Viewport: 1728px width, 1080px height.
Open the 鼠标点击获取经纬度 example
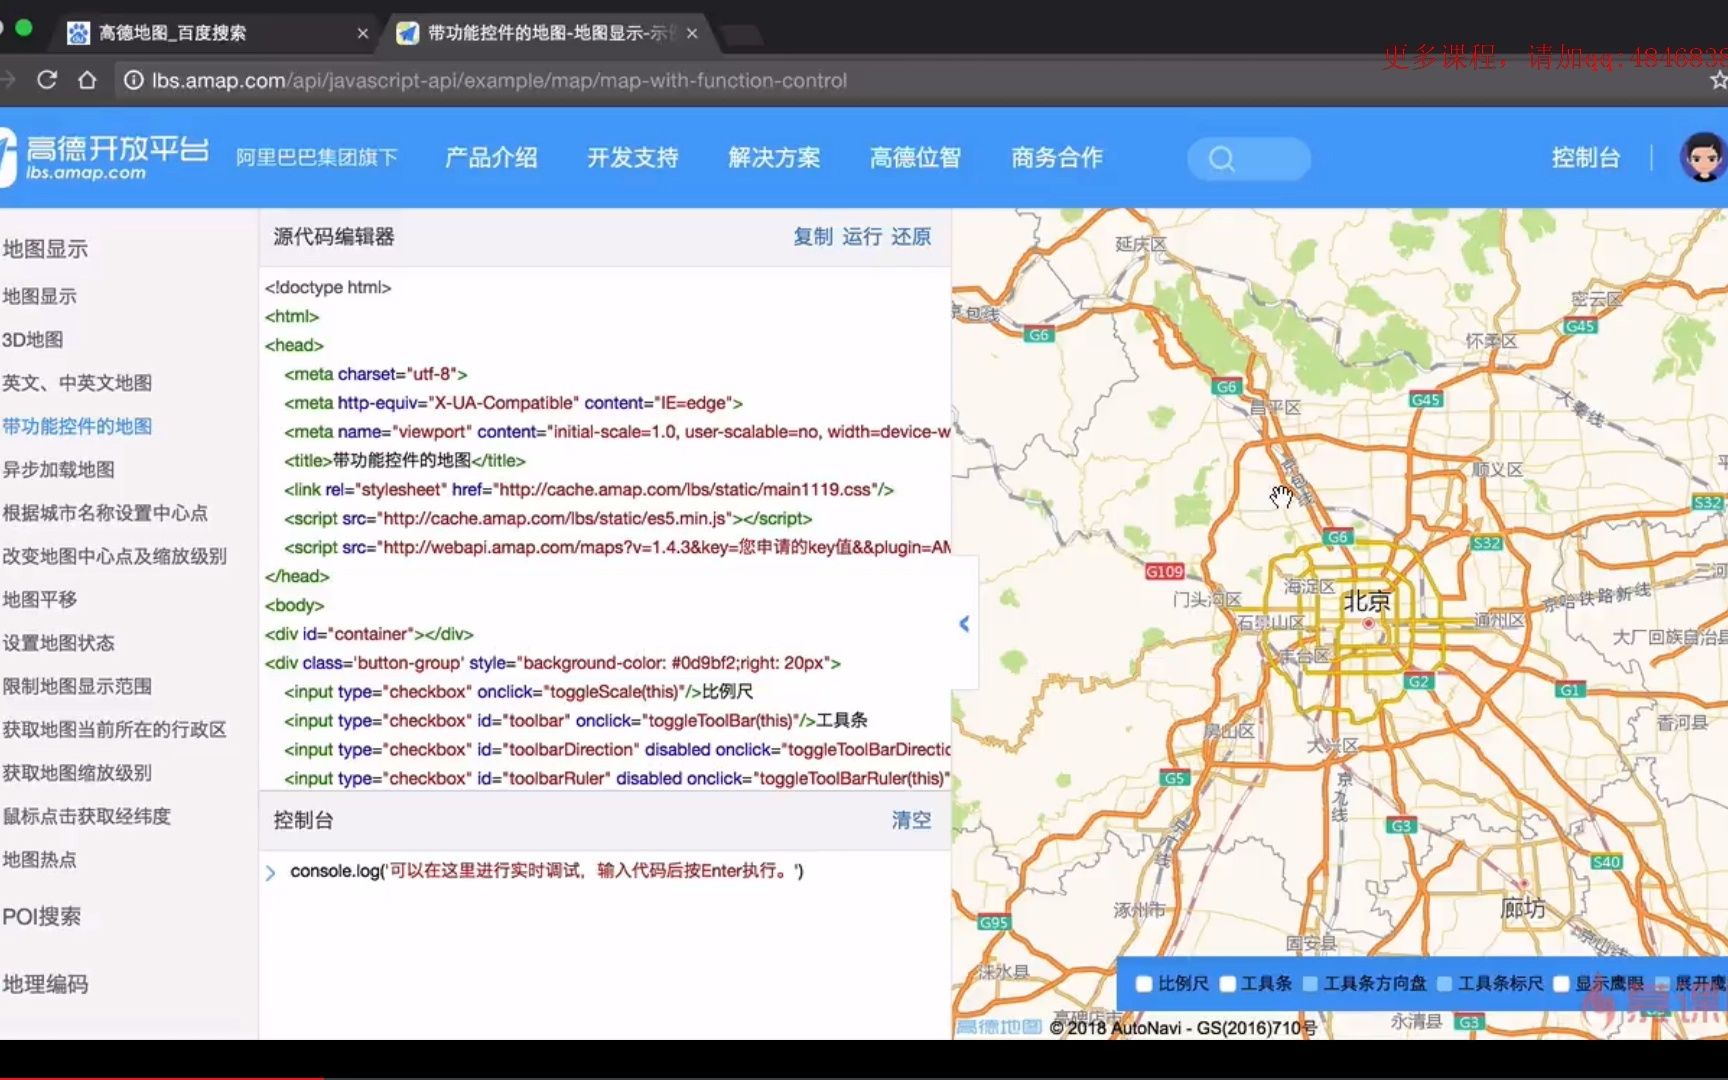tap(86, 816)
